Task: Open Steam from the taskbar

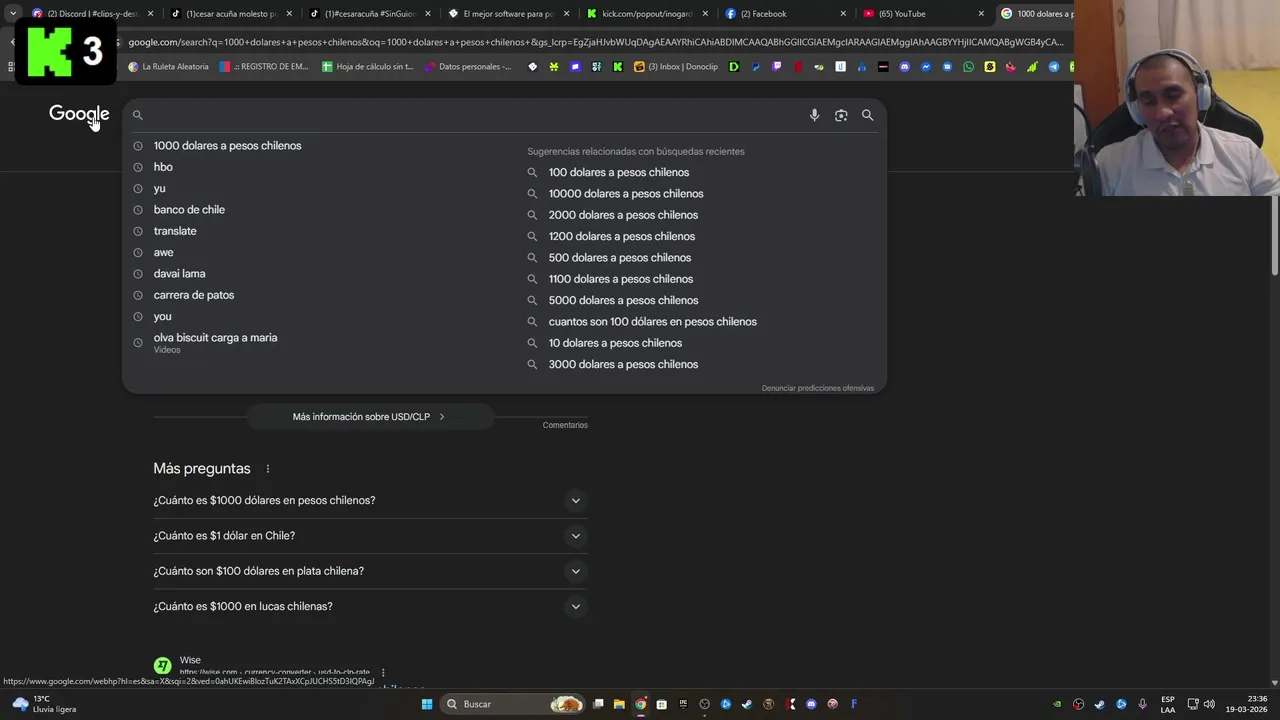Action: point(747,704)
